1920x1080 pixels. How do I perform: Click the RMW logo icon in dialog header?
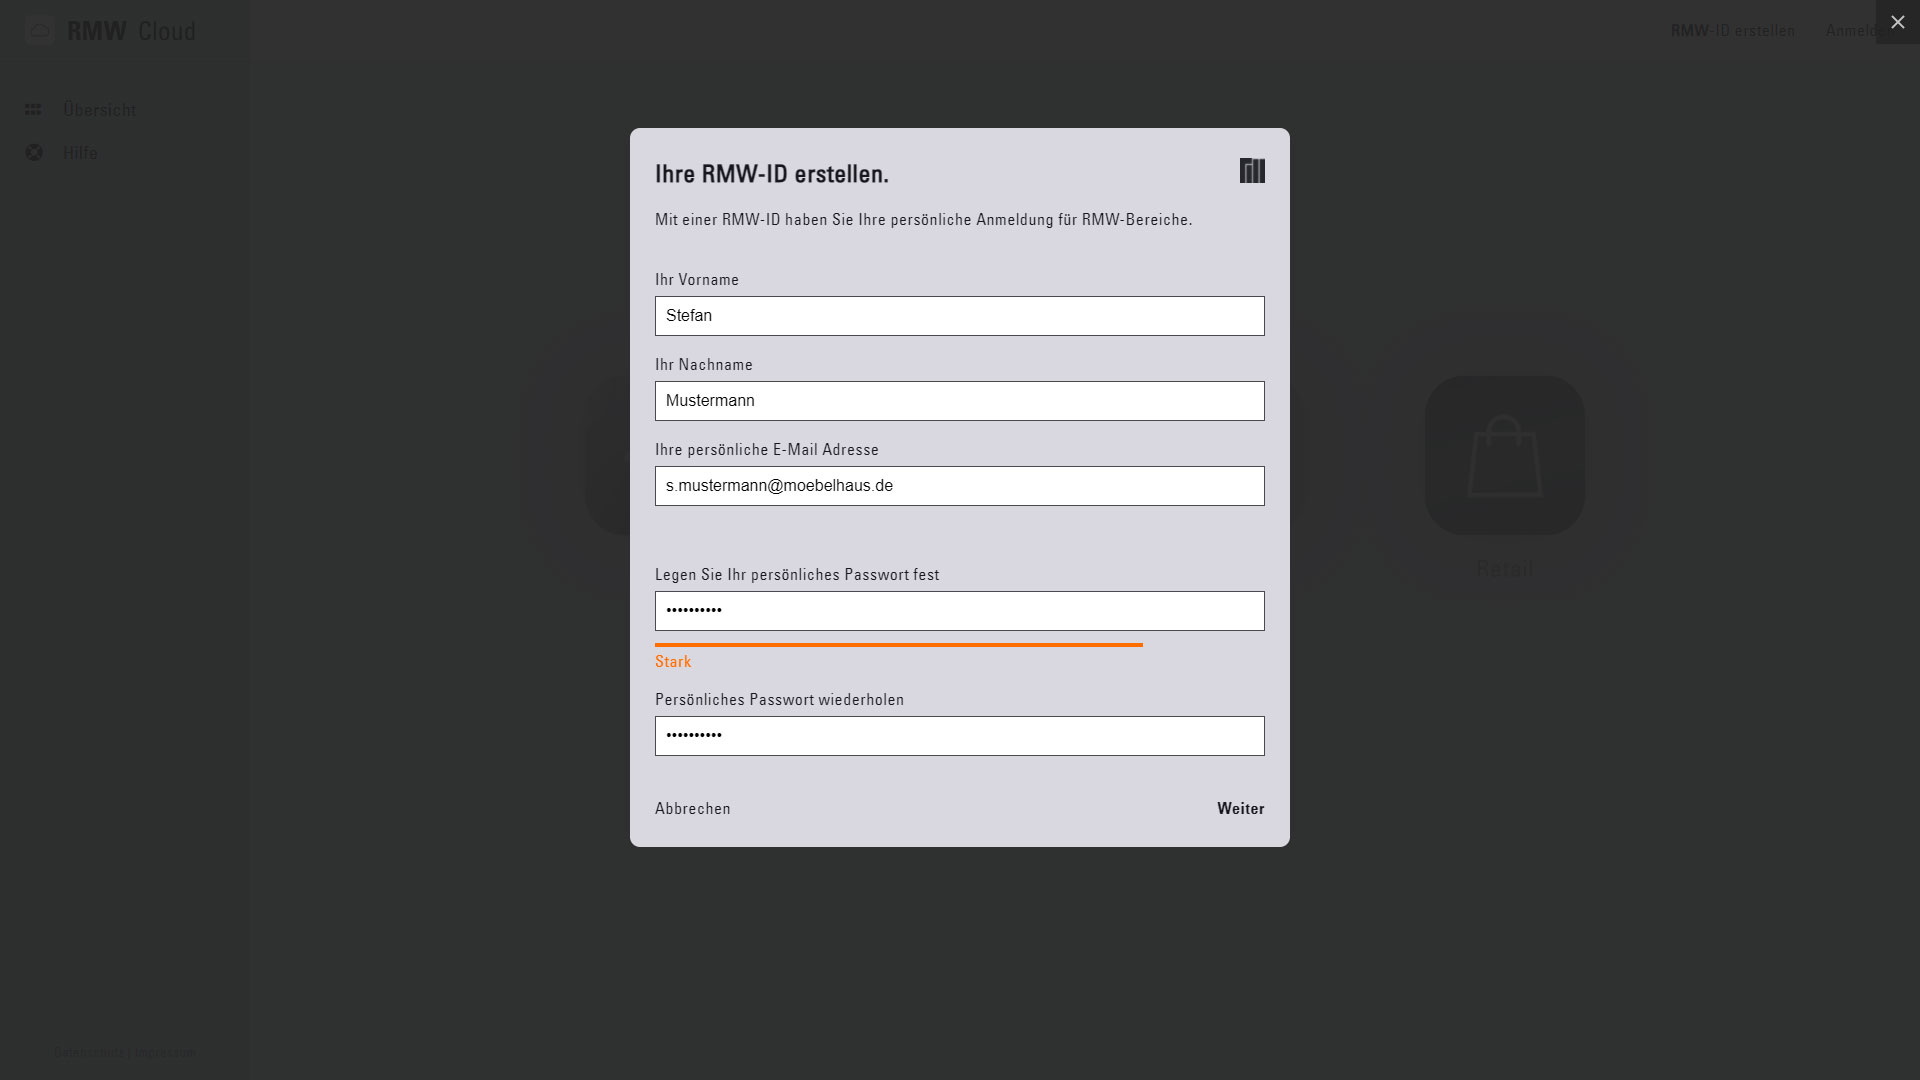coord(1252,171)
